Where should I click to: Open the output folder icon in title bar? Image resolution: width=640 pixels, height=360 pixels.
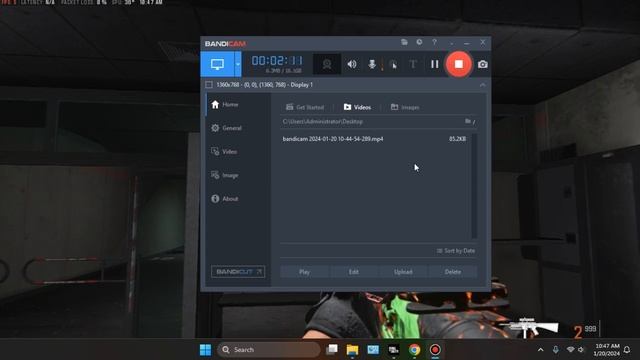[404, 42]
